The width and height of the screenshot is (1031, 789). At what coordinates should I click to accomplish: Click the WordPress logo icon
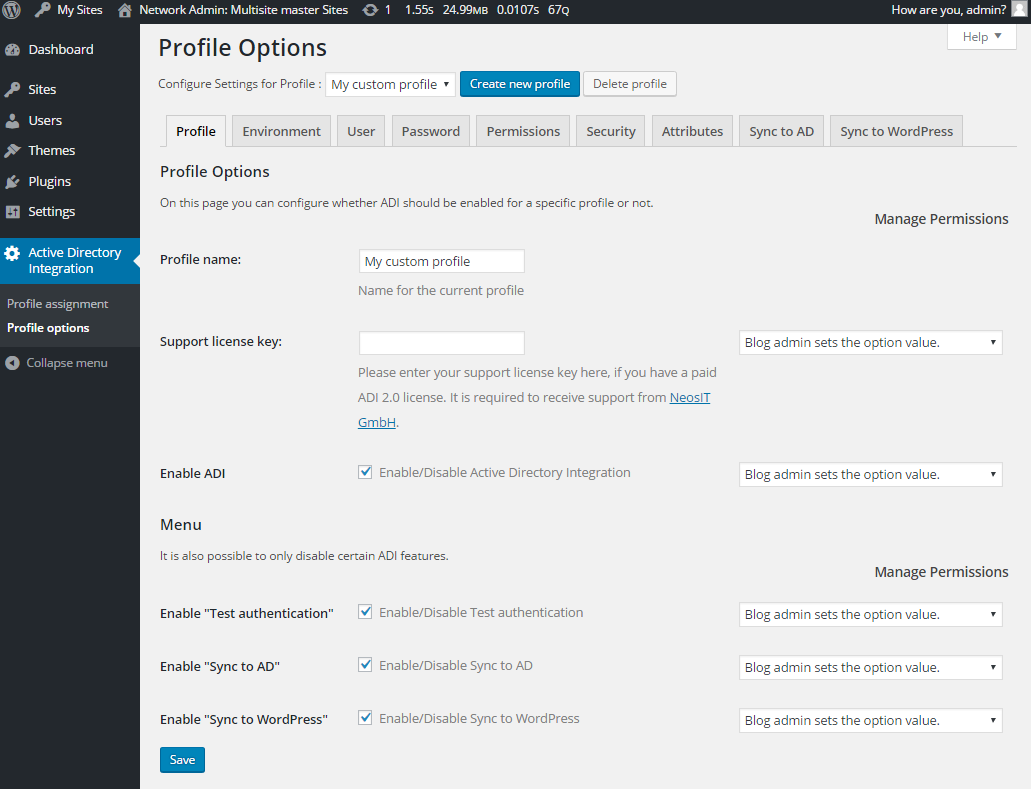tap(13, 10)
